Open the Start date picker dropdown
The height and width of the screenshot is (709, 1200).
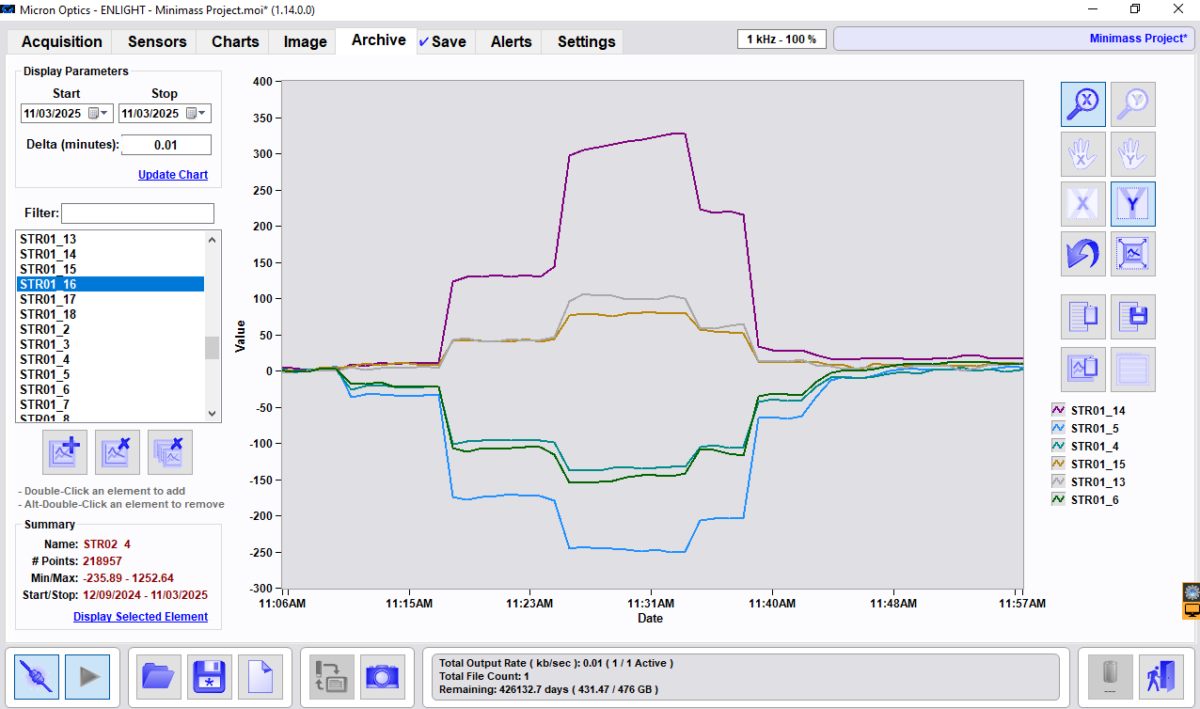(x=104, y=113)
